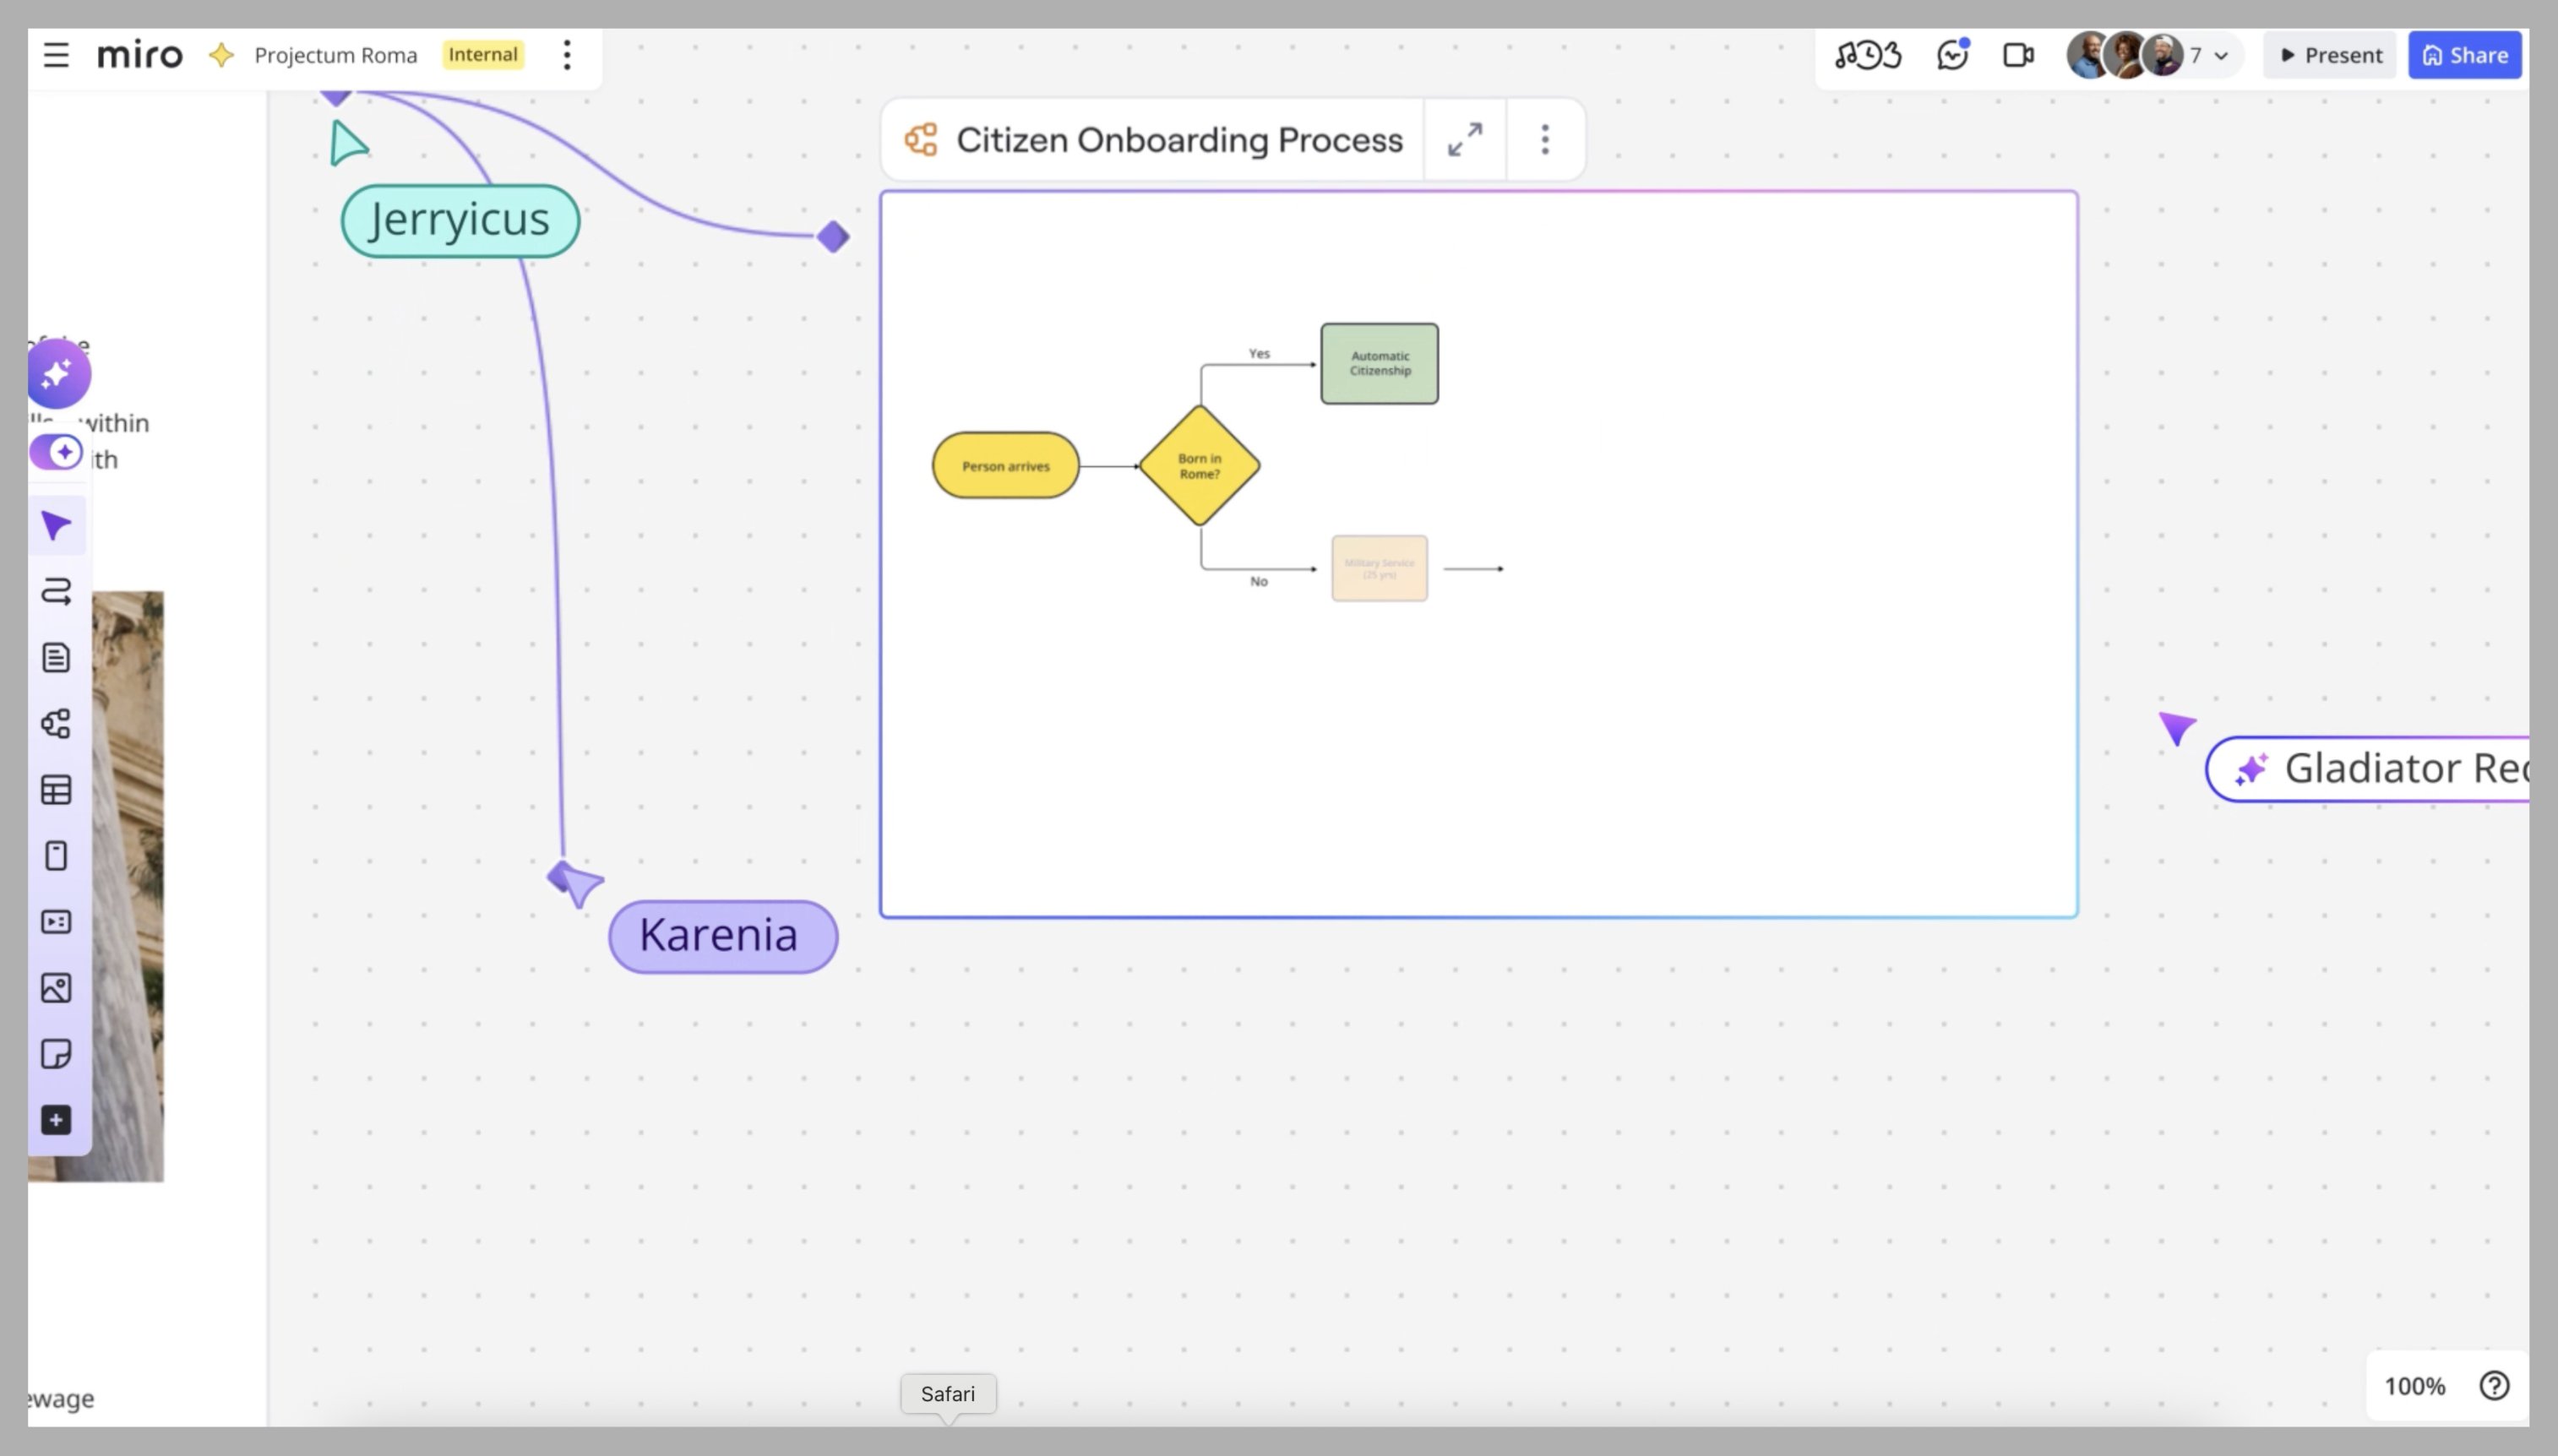The height and width of the screenshot is (1456, 2558).
Task: Select the sticky note tool
Action: (x=56, y=1054)
